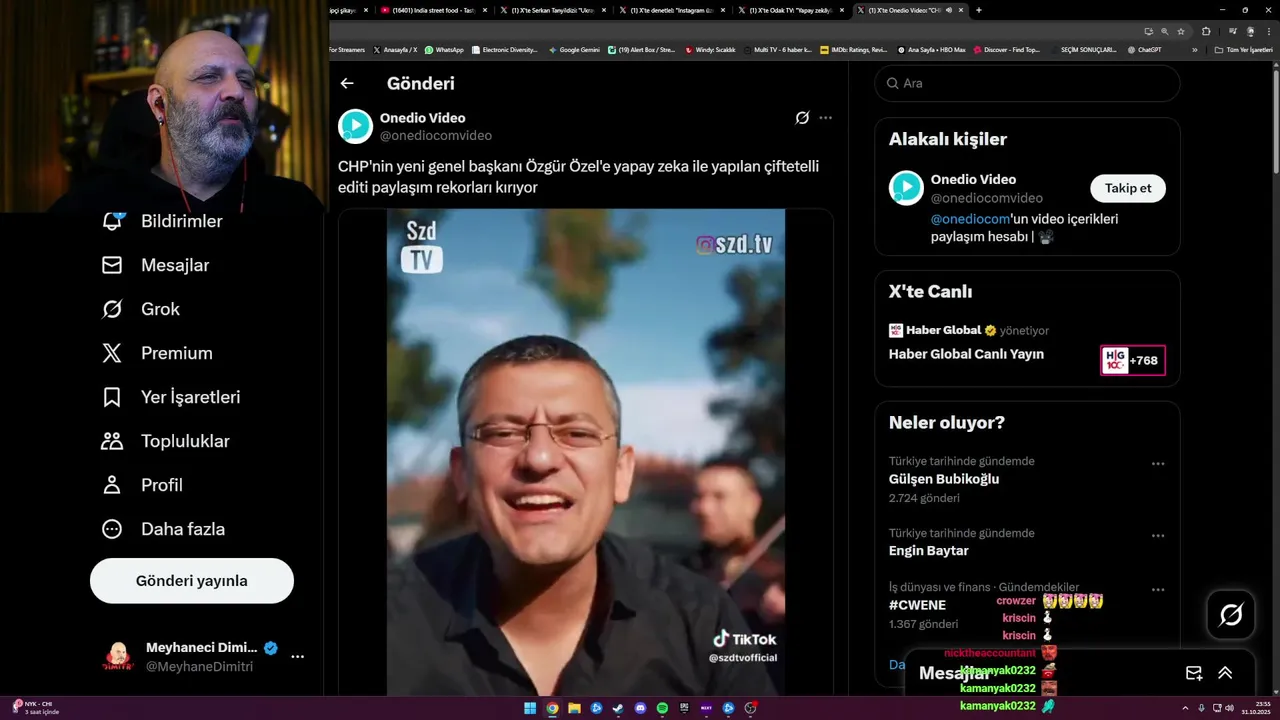1280x720 pixels.
Task: Open the Engin Baytar trending topic
Action: (929, 551)
